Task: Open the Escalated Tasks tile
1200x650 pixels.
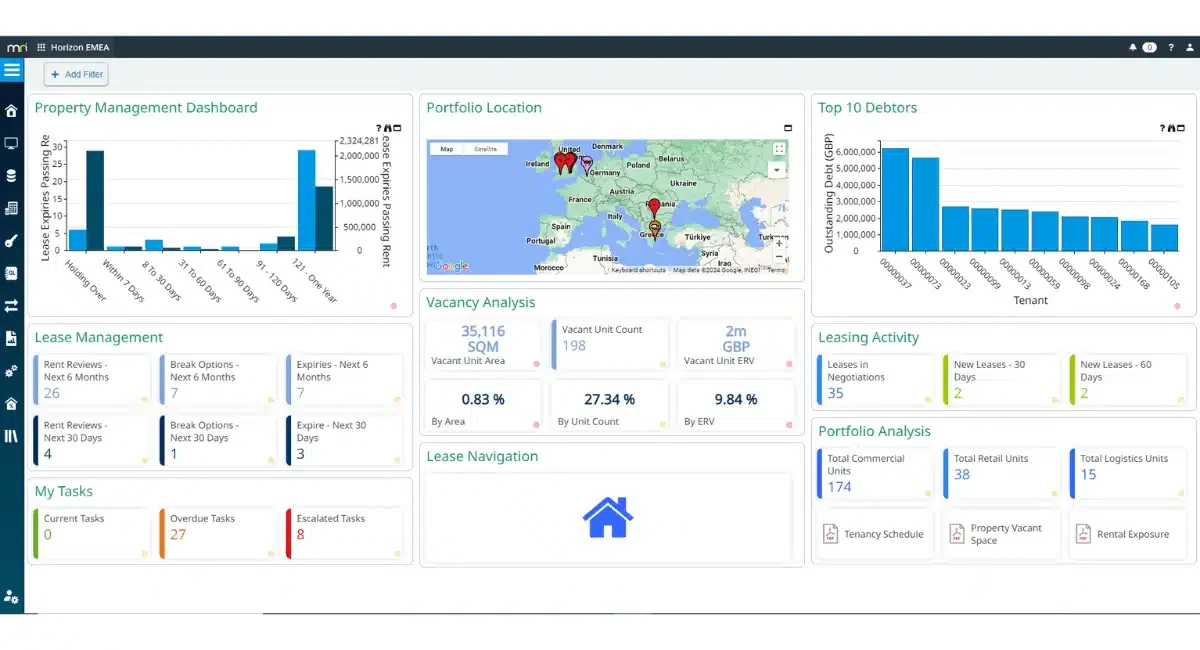Action: (x=344, y=533)
